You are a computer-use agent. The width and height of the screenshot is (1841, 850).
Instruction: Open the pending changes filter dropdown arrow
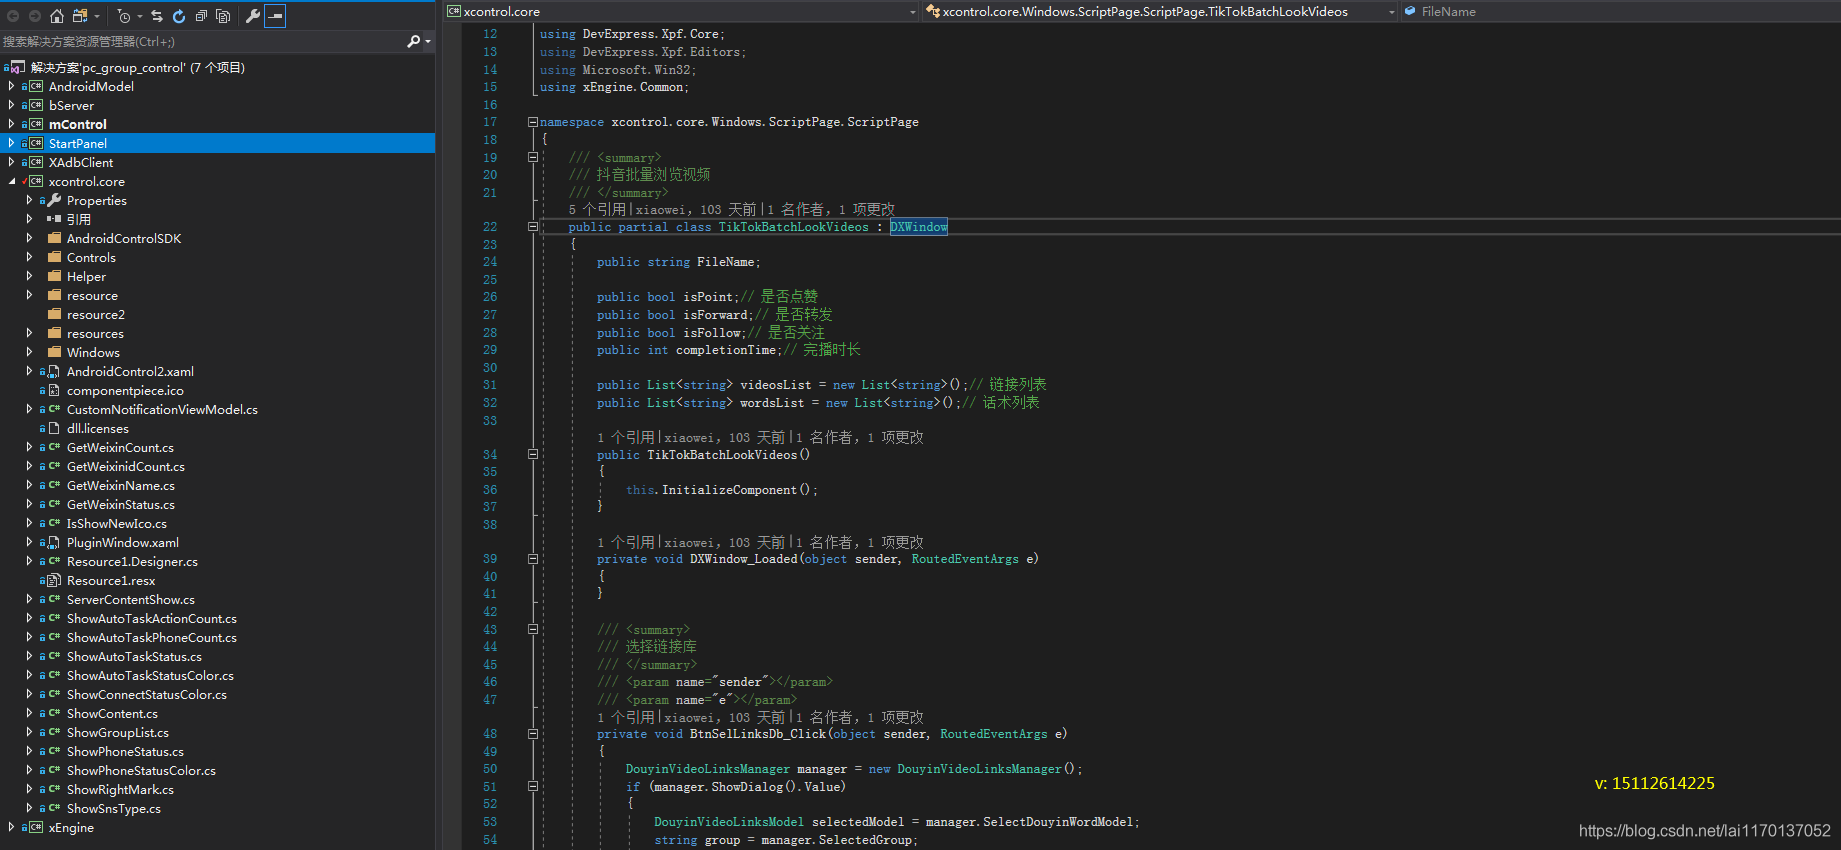click(x=140, y=16)
